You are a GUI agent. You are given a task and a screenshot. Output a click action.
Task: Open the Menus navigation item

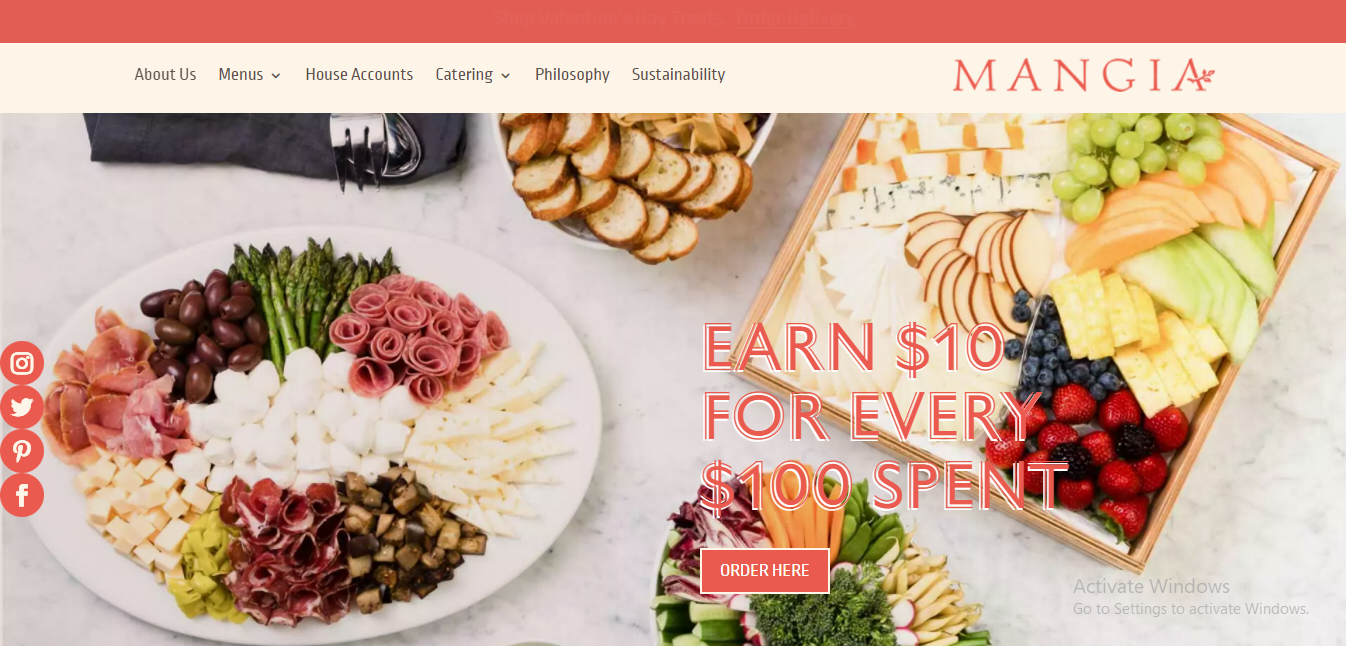pos(241,74)
